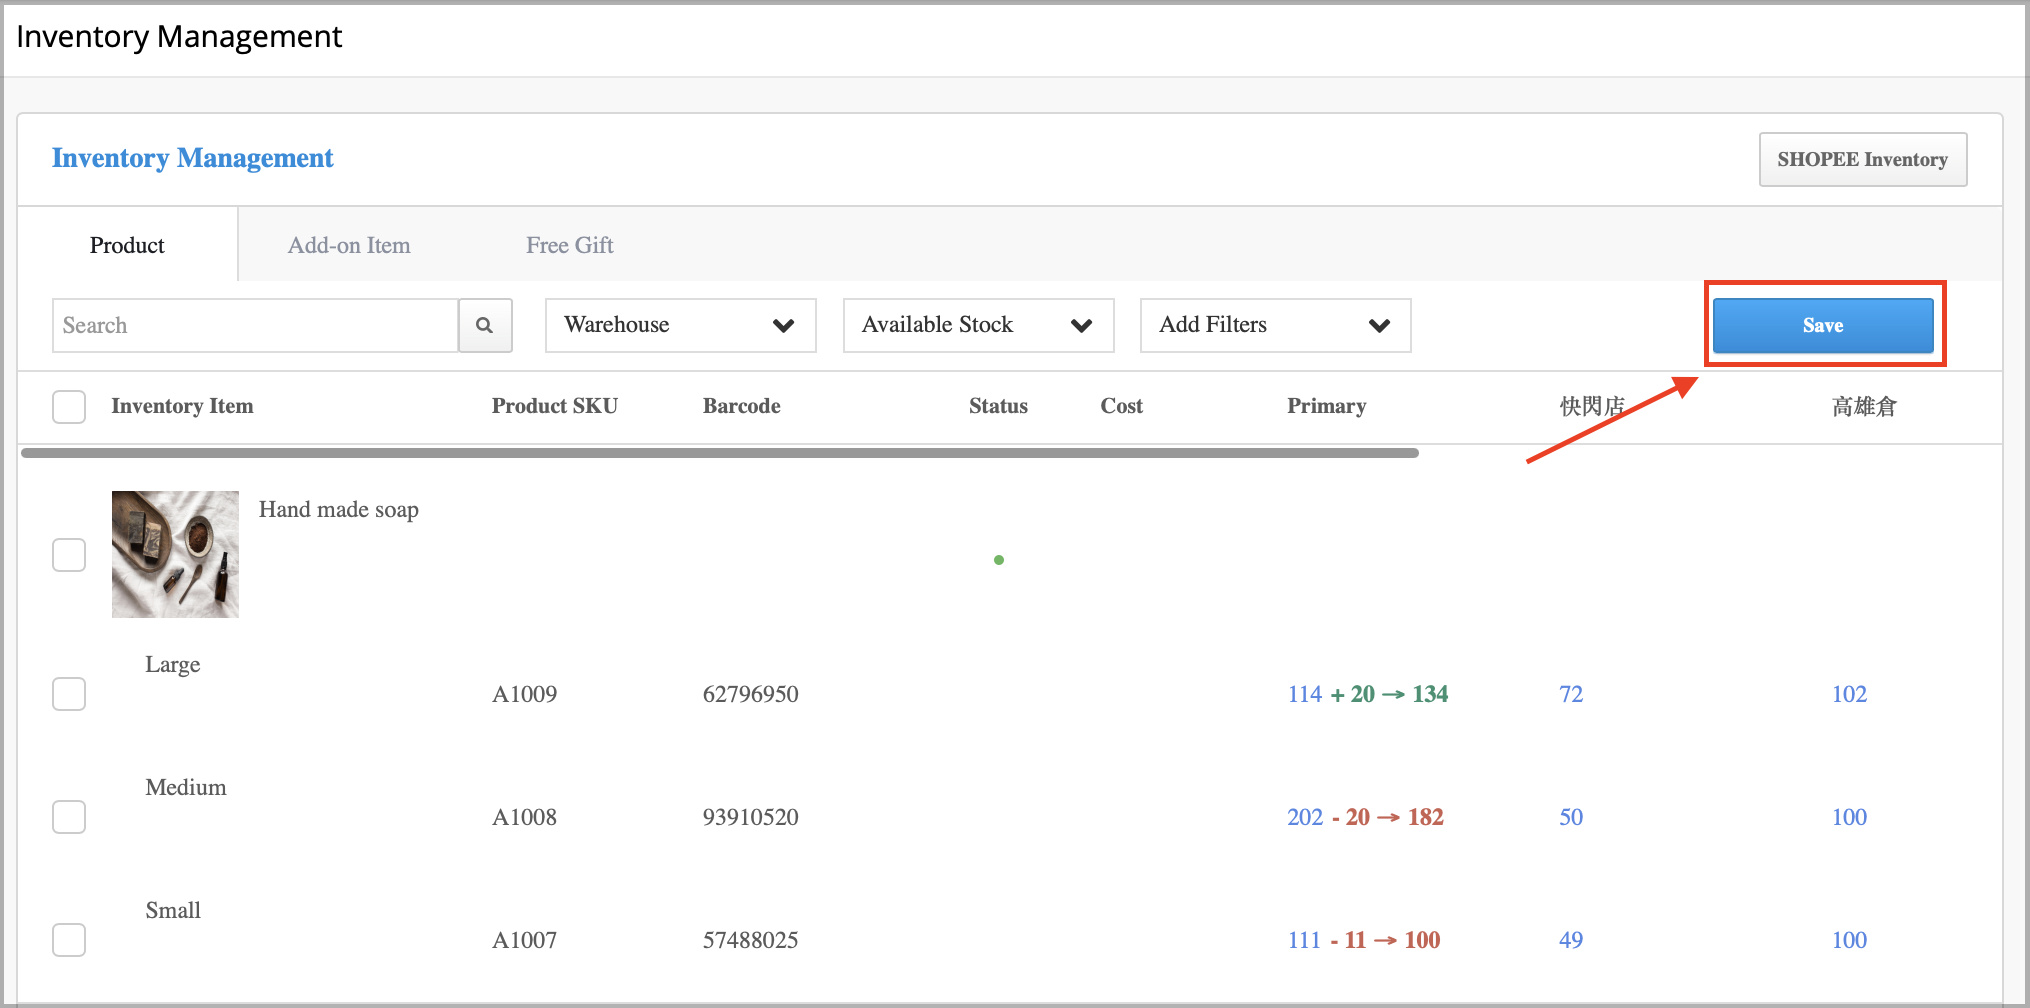This screenshot has height=1008, width=2030.
Task: Select the Large variant checkbox
Action: point(69,694)
